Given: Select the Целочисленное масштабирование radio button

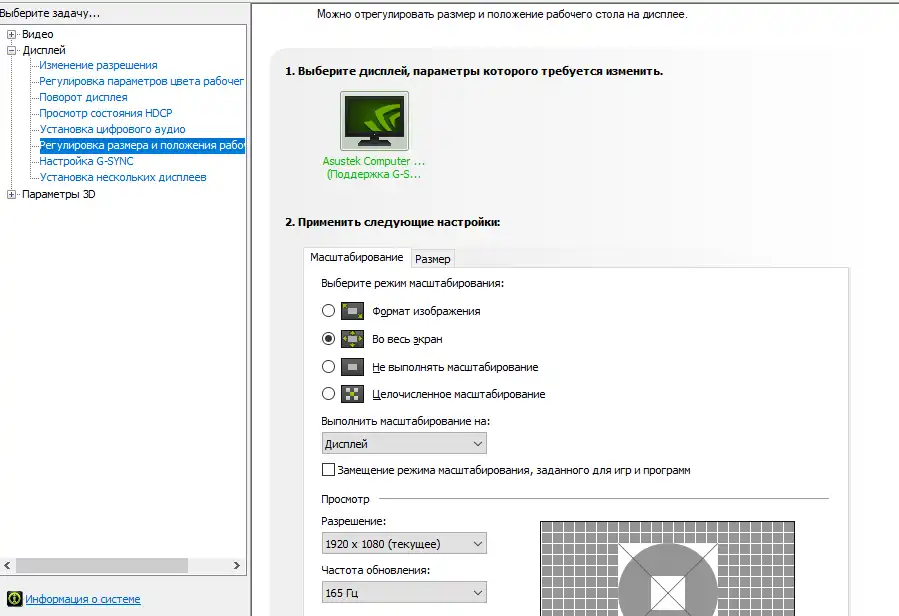Looking at the screenshot, I should pos(328,393).
